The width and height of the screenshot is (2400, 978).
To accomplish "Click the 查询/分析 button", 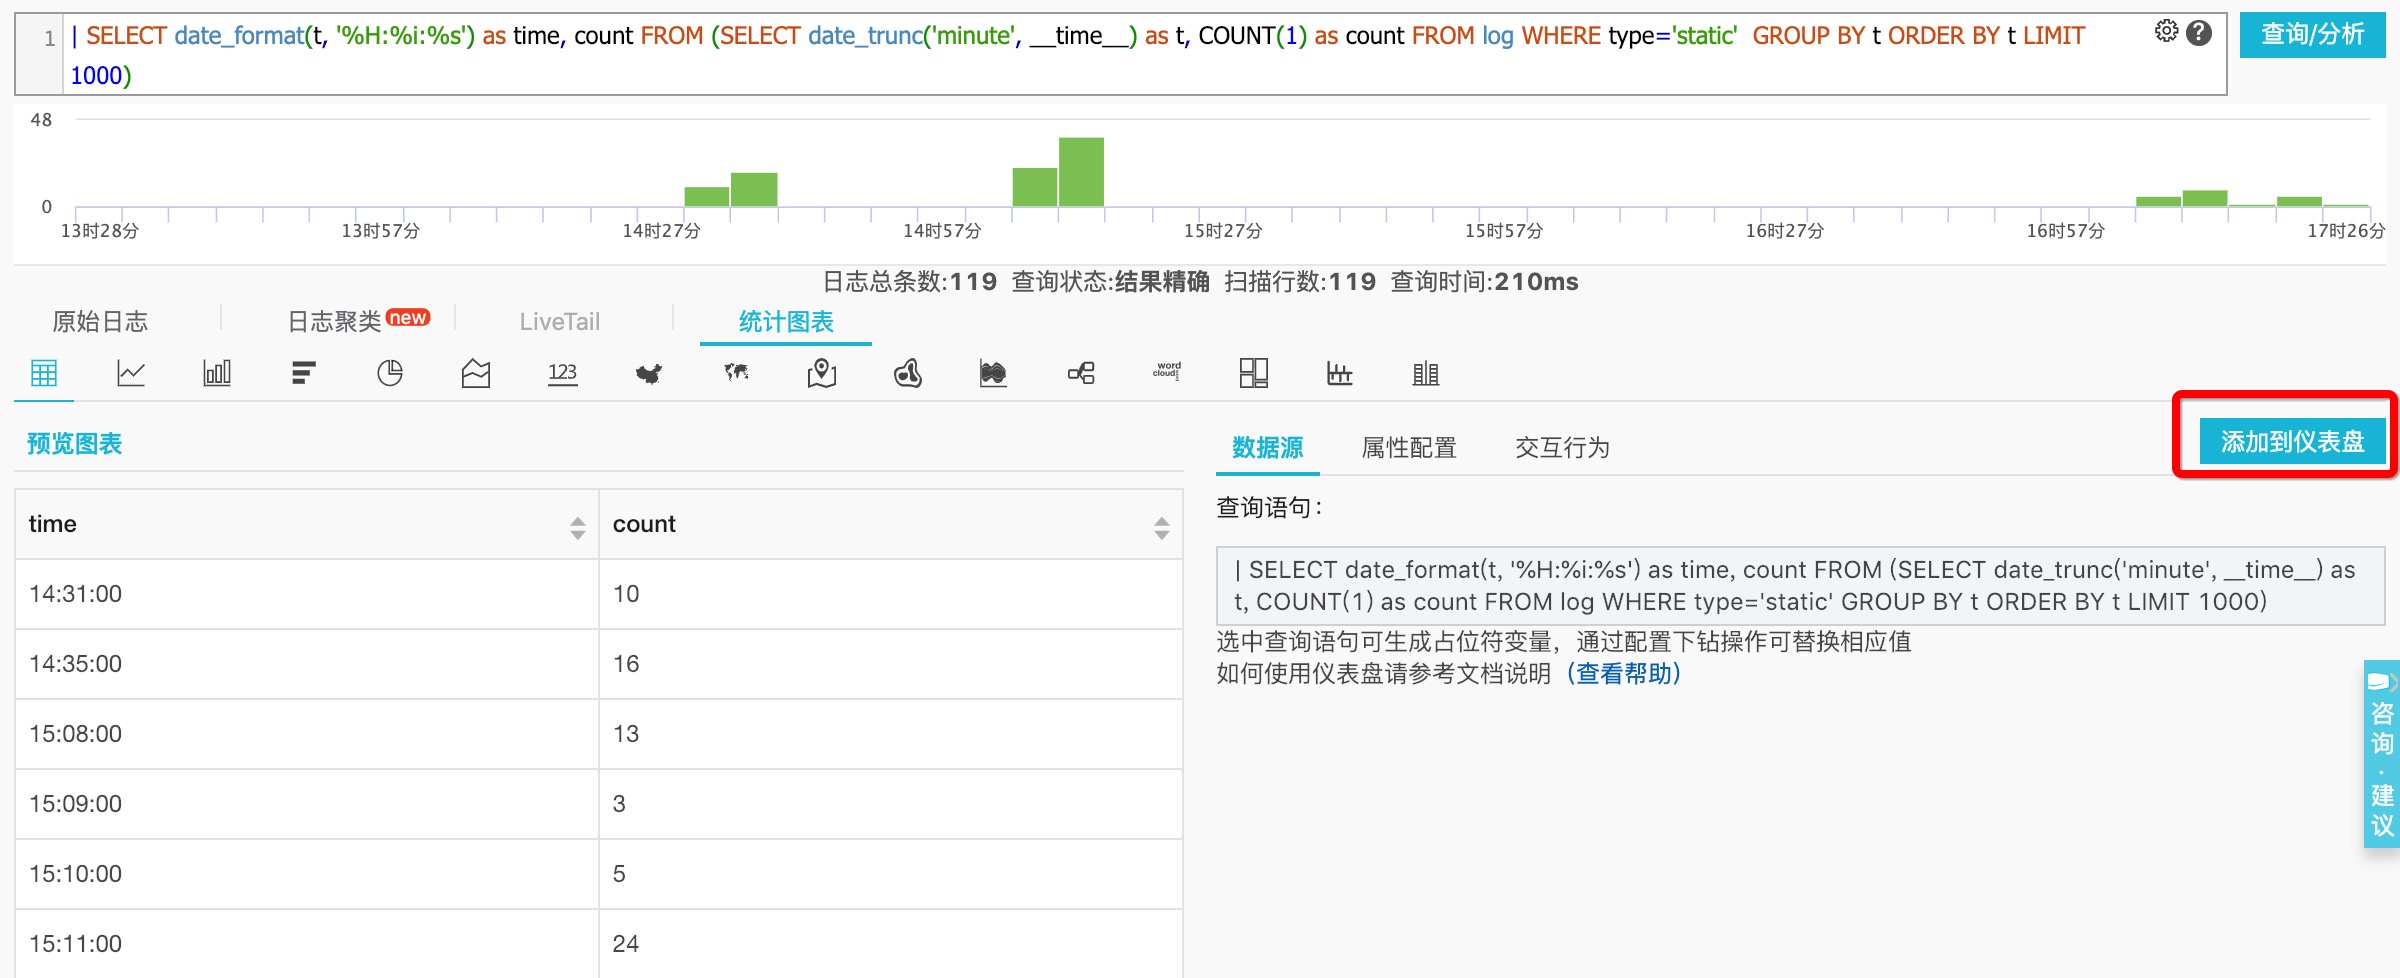I will point(2312,35).
